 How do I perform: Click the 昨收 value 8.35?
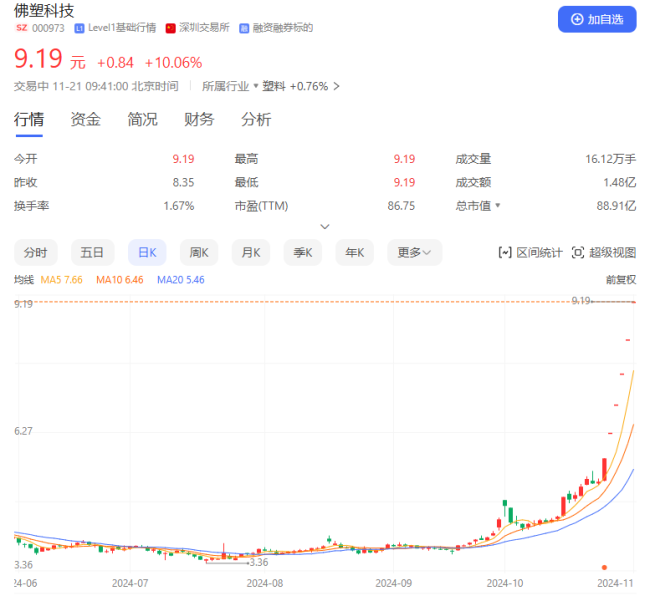click(183, 182)
